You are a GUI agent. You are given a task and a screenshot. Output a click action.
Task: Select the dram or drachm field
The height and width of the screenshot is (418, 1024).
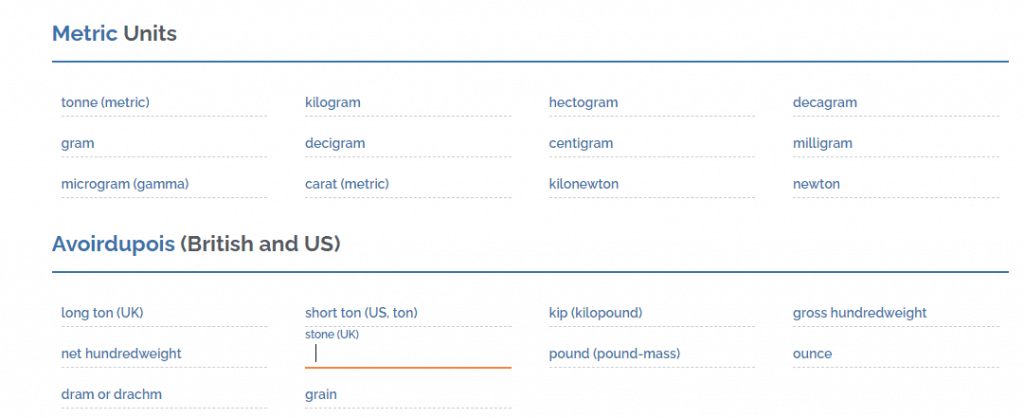pyautogui.click(x=163, y=396)
